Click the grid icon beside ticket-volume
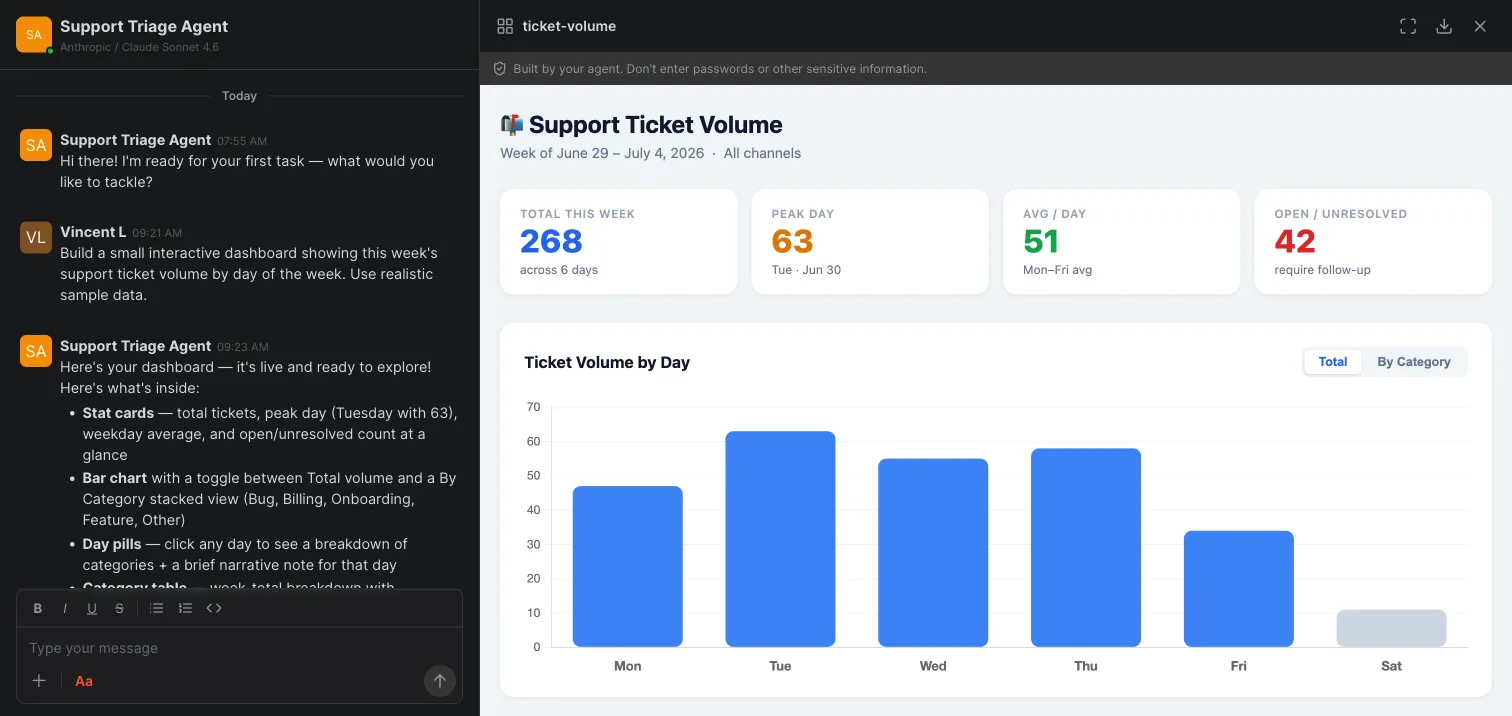The width and height of the screenshot is (1512, 716). [x=505, y=26]
